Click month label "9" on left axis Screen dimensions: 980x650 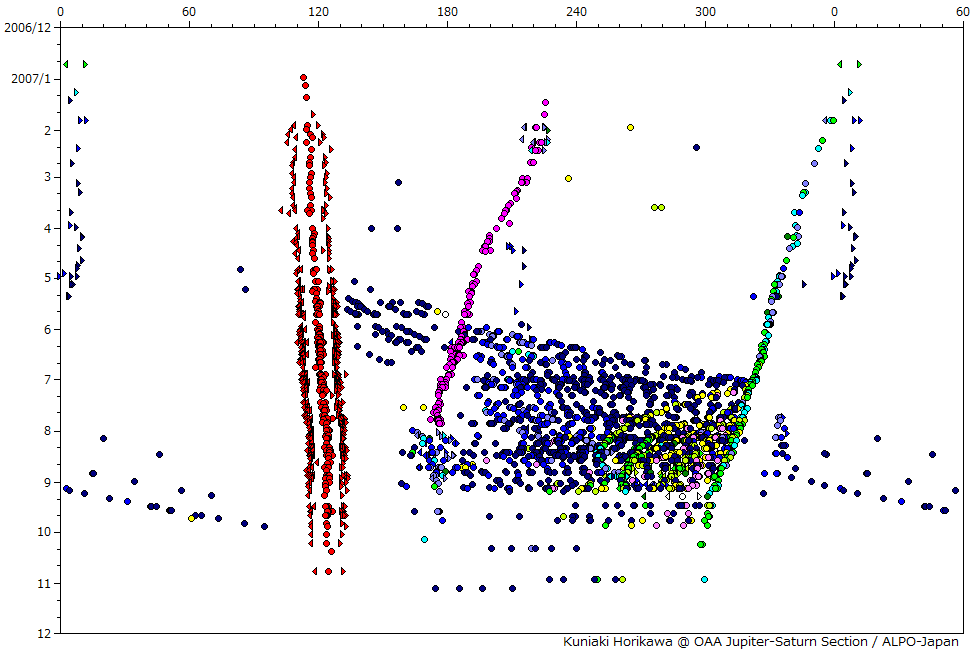point(48,482)
